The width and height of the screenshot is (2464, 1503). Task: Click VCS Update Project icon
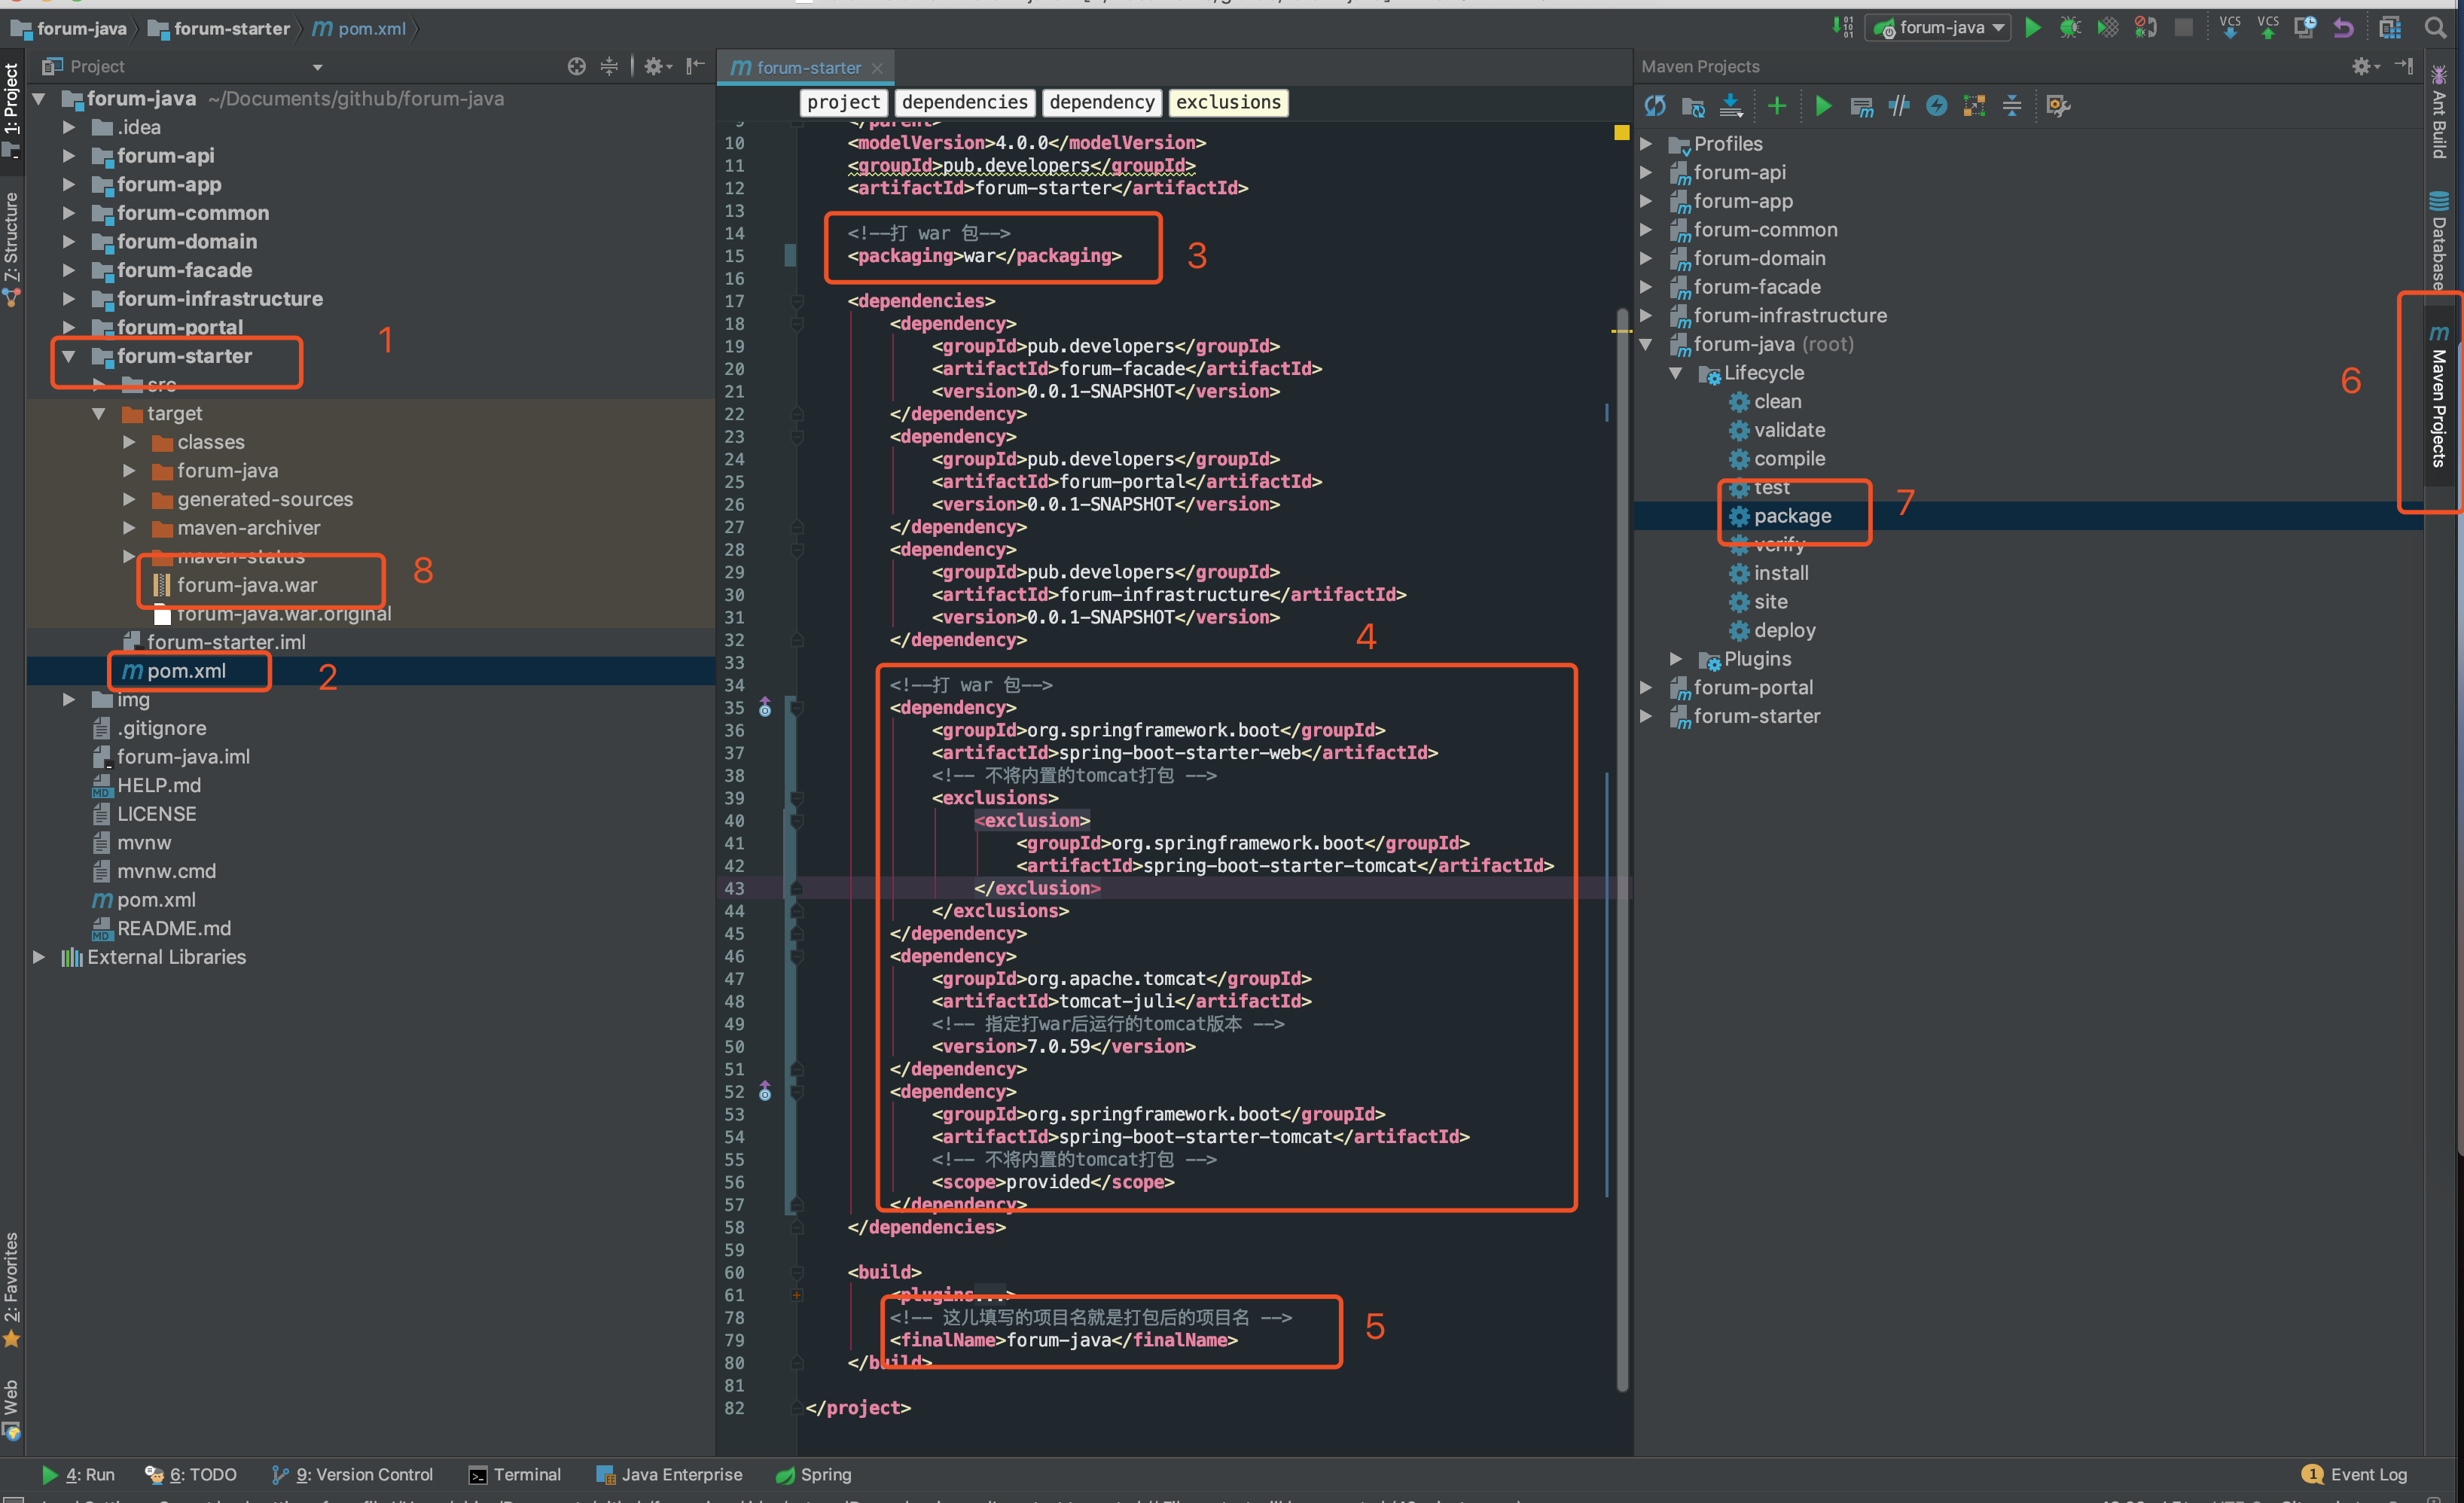point(2230,27)
